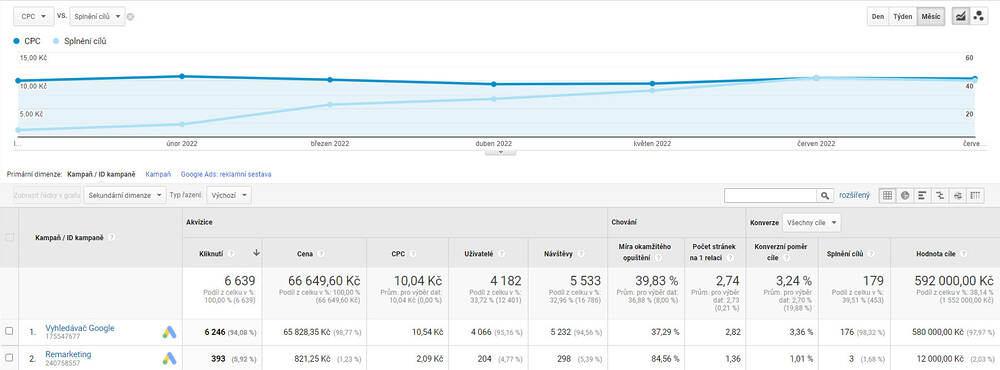Select the comparison view icon
Viewport: 1000px width, 370px height.
point(940,195)
